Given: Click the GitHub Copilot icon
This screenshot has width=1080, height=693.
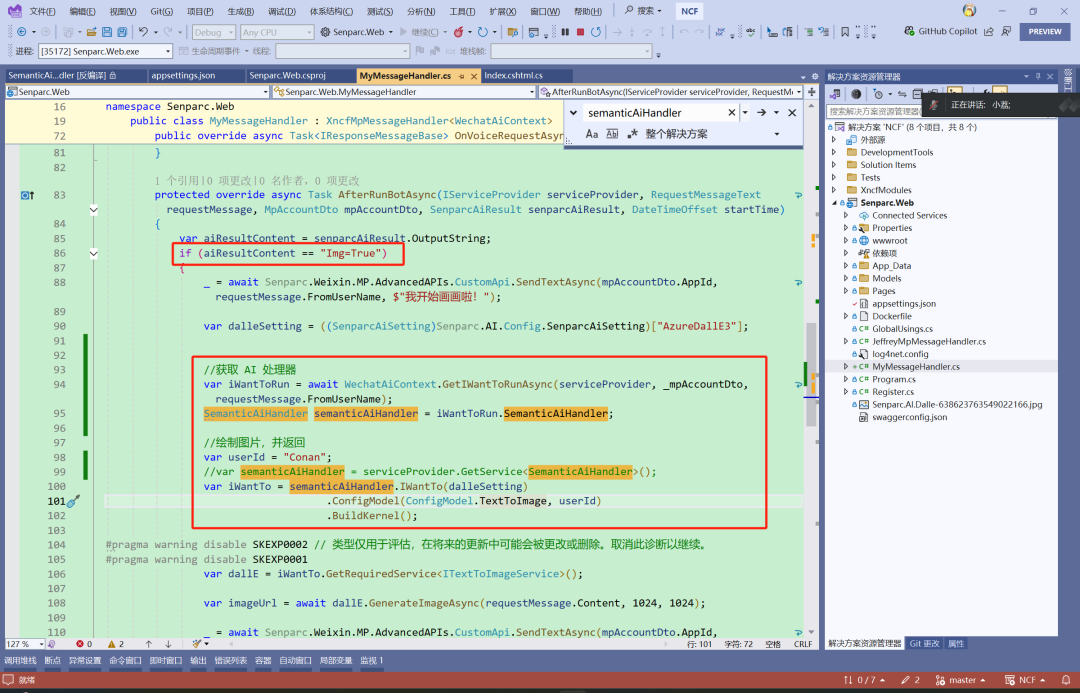Looking at the screenshot, I should (909, 31).
